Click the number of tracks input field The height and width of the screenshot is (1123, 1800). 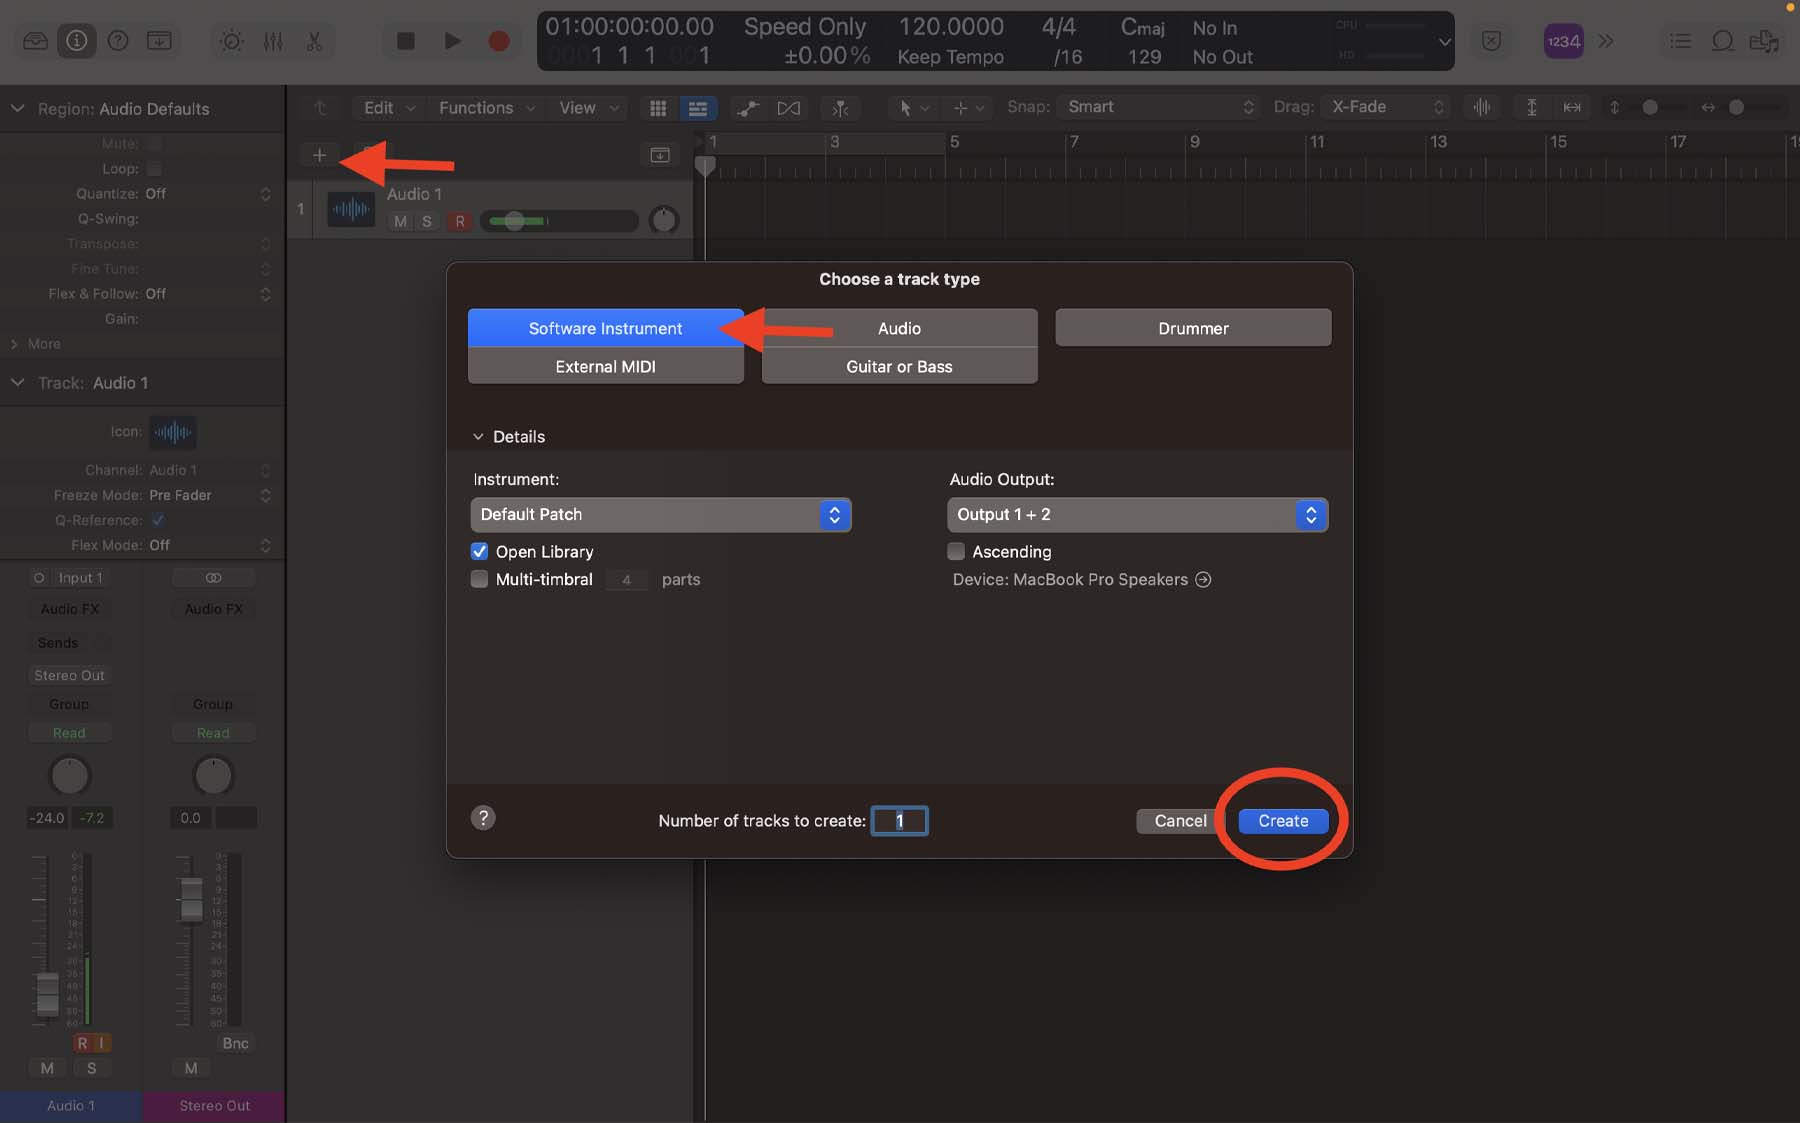(899, 821)
